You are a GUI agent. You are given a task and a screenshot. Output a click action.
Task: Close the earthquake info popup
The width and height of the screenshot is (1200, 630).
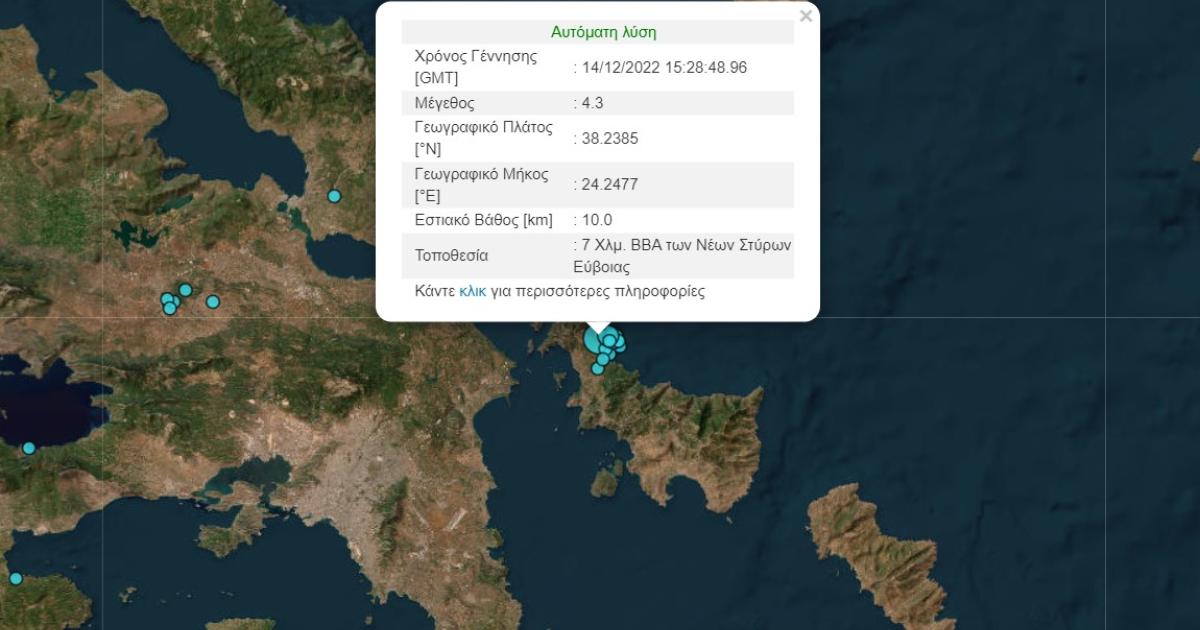(x=806, y=16)
